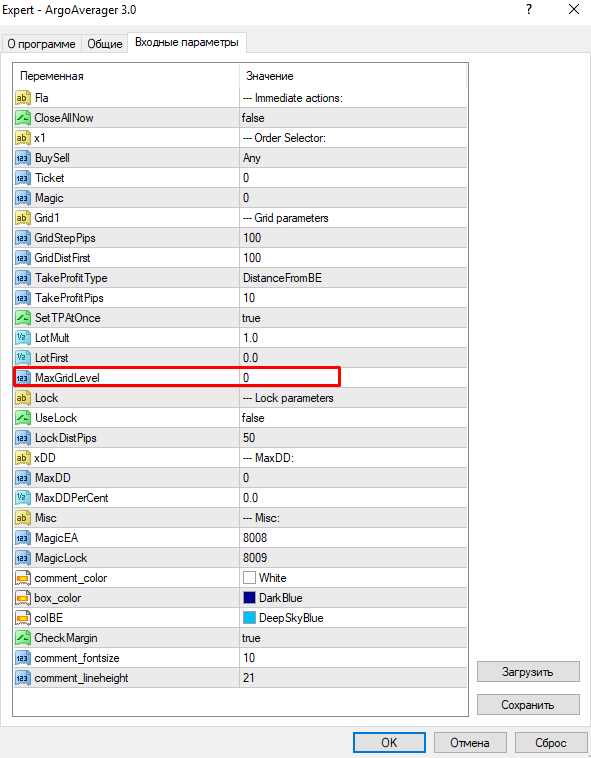Edit the LockDistPips value 50
Image resolution: width=591 pixels, height=758 pixels.
tap(353, 438)
